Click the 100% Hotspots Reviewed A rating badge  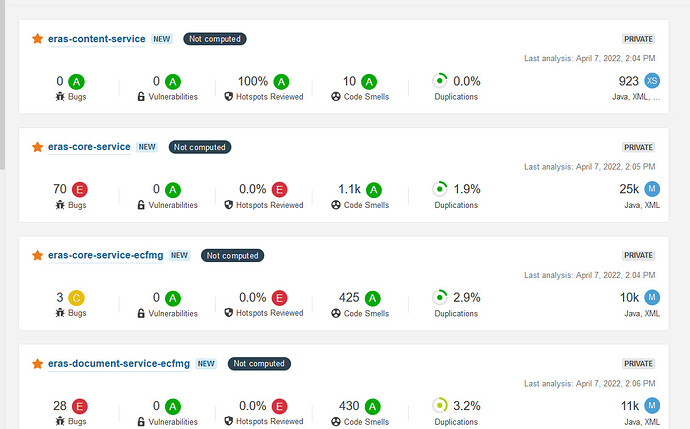click(x=282, y=81)
